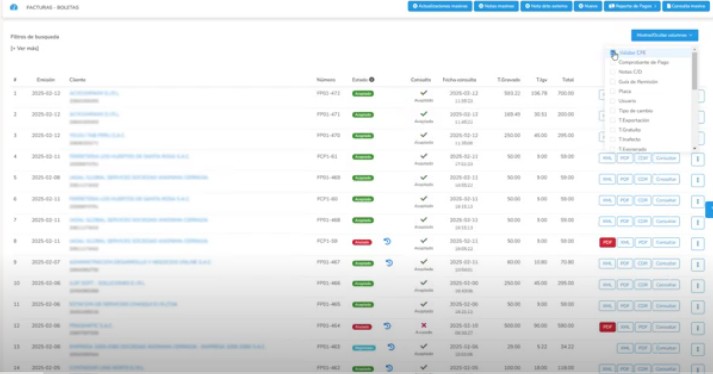Click the Notas masivas button
The width and height of the screenshot is (713, 374).
coord(496,6)
